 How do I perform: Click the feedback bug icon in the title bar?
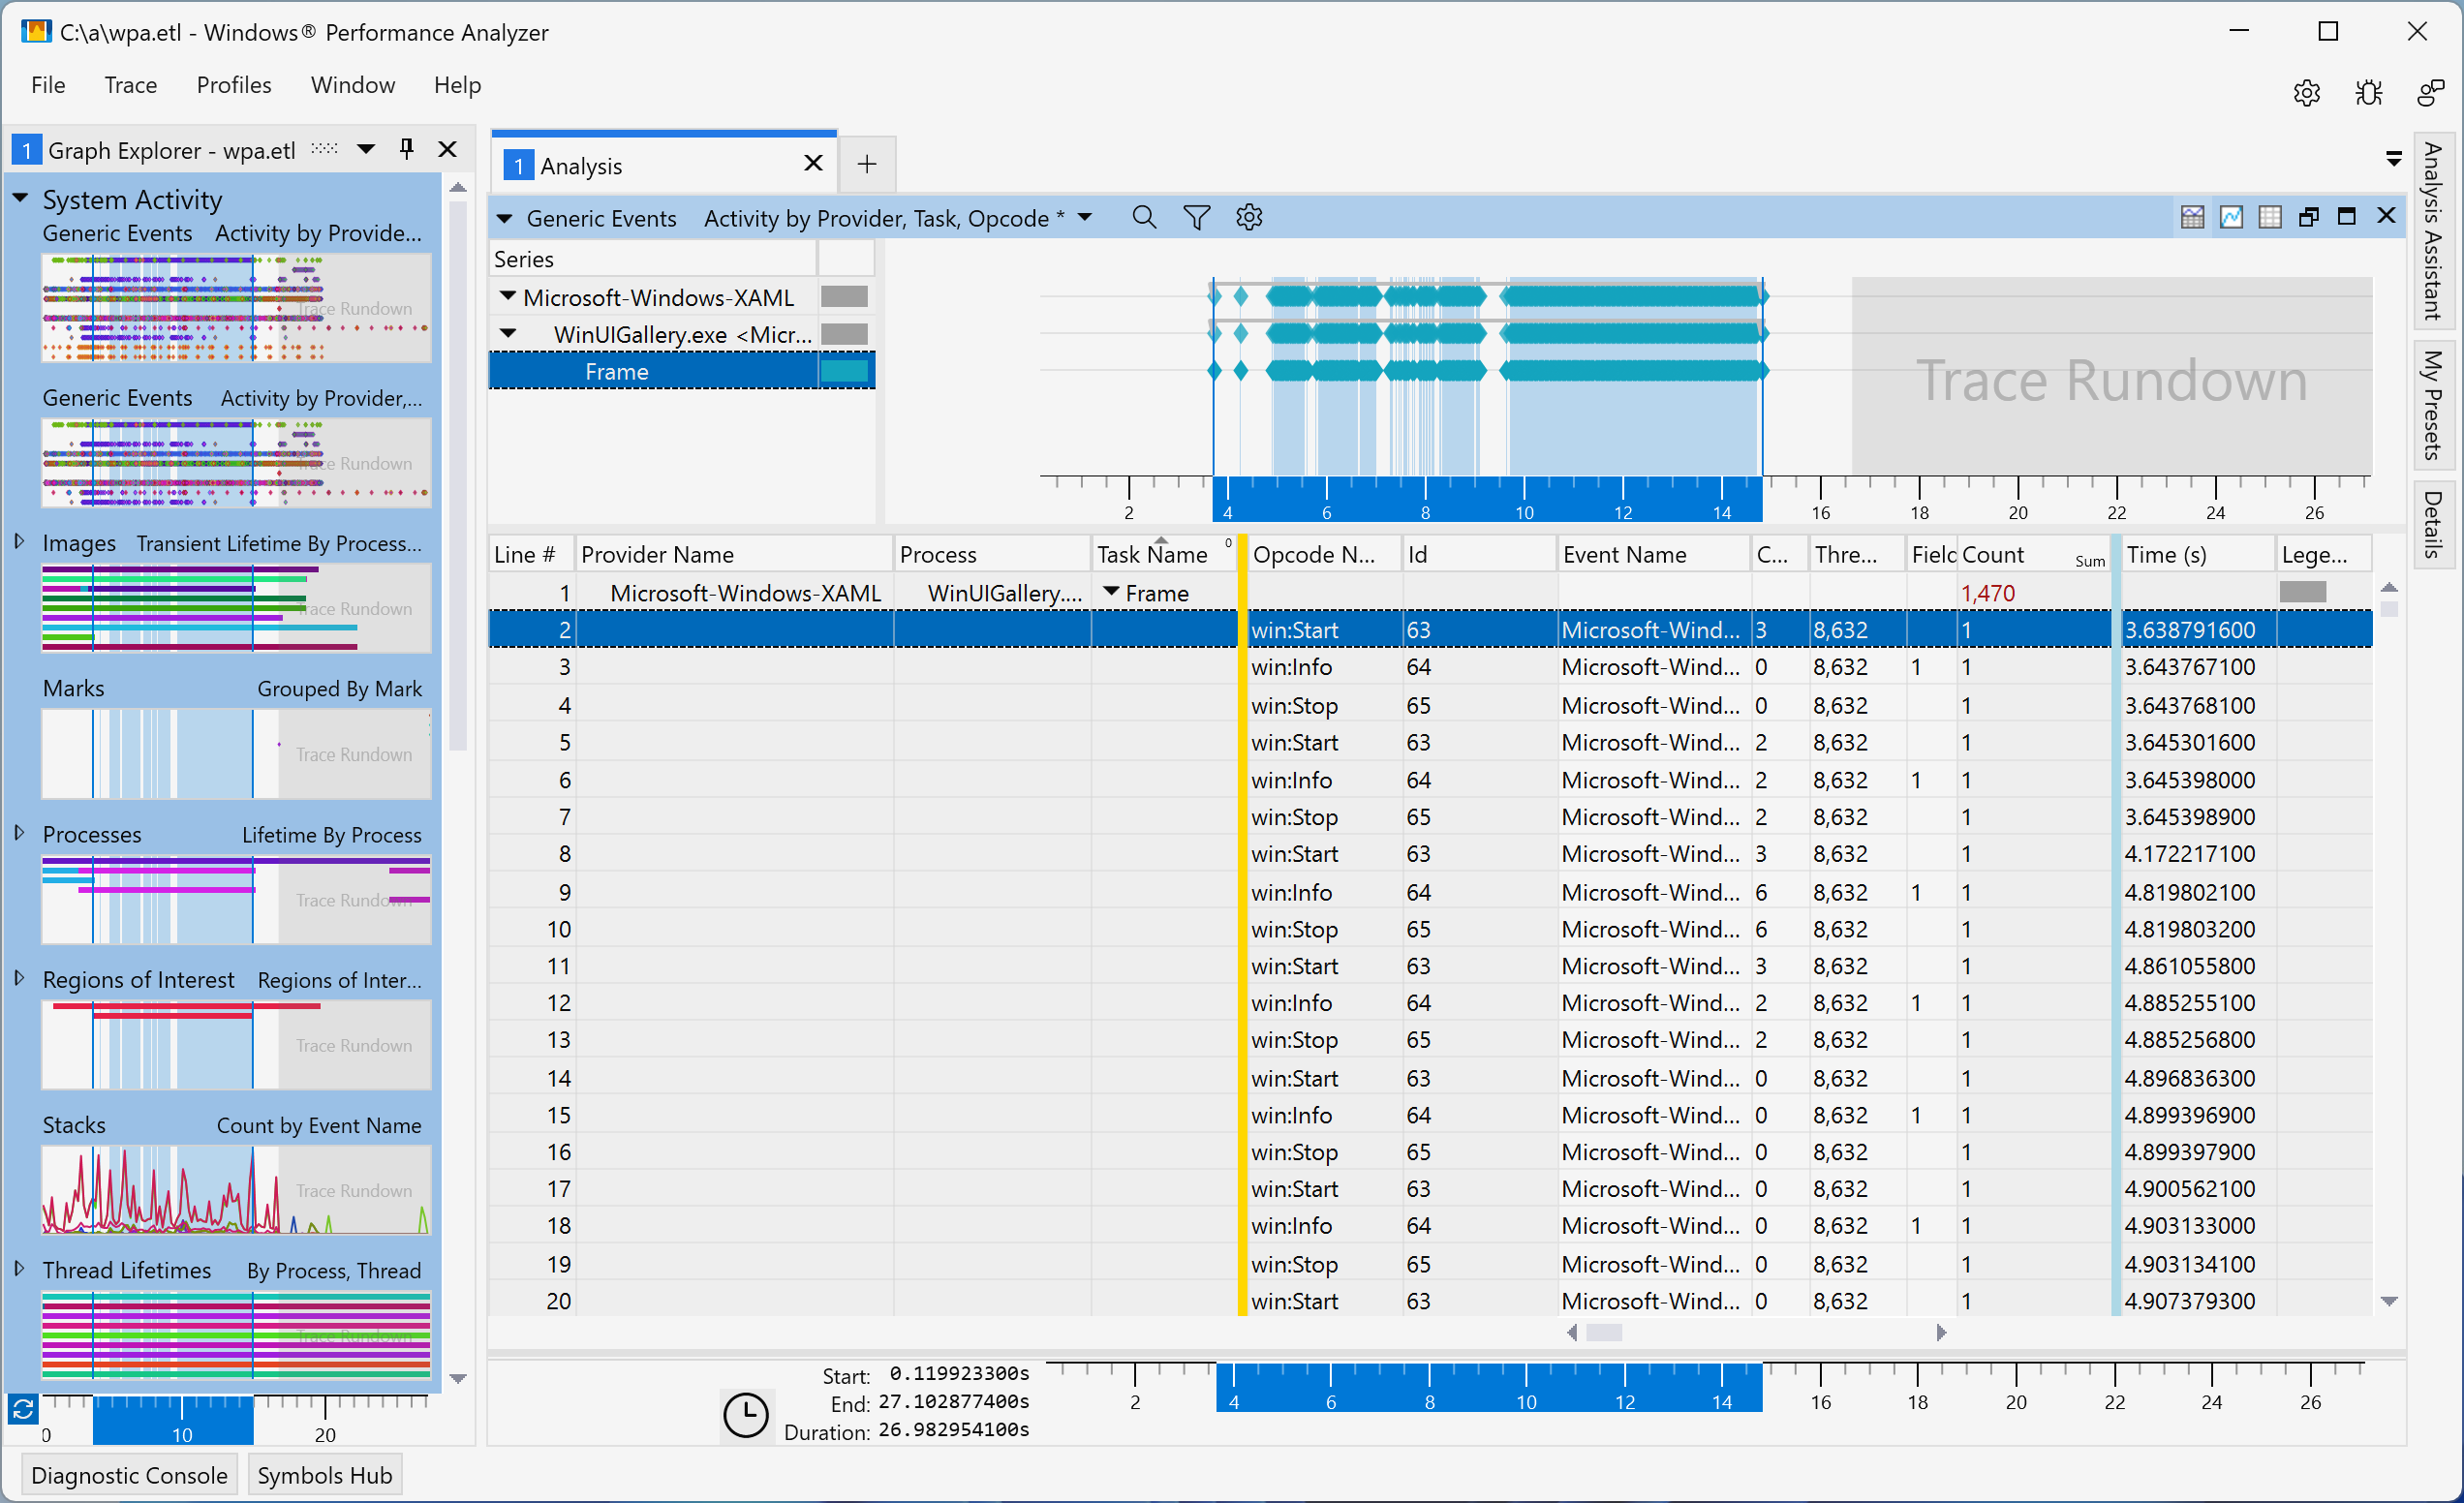pyautogui.click(x=2369, y=92)
